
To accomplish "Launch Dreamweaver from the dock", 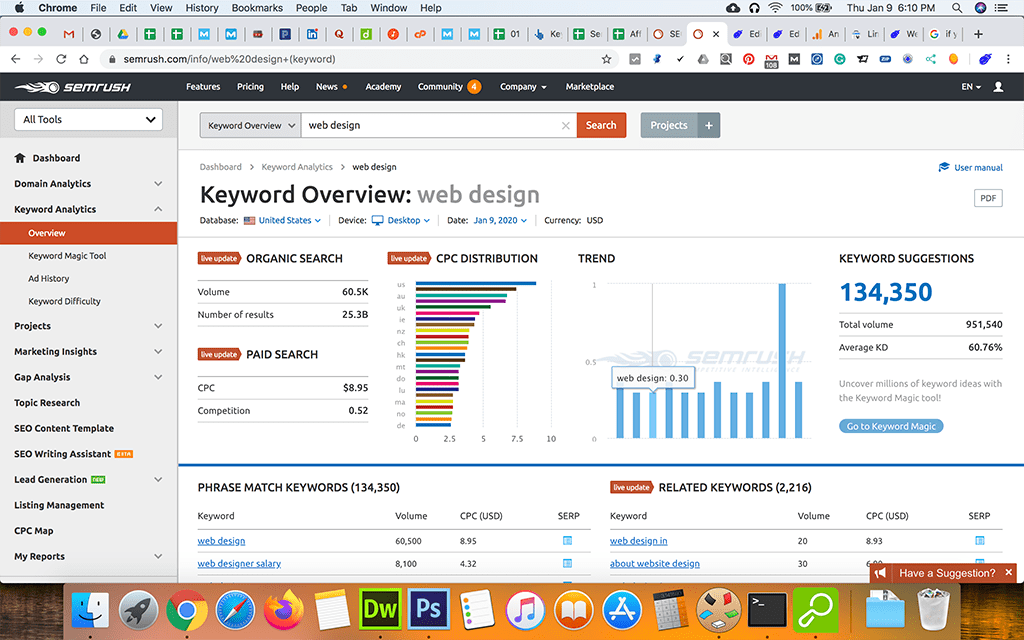I will pyautogui.click(x=380, y=610).
